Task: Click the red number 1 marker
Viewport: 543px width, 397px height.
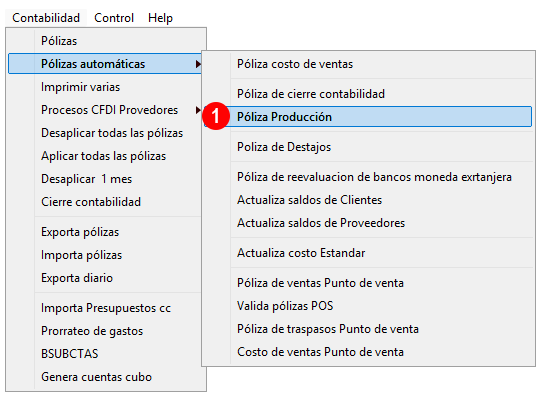Action: click(216, 116)
